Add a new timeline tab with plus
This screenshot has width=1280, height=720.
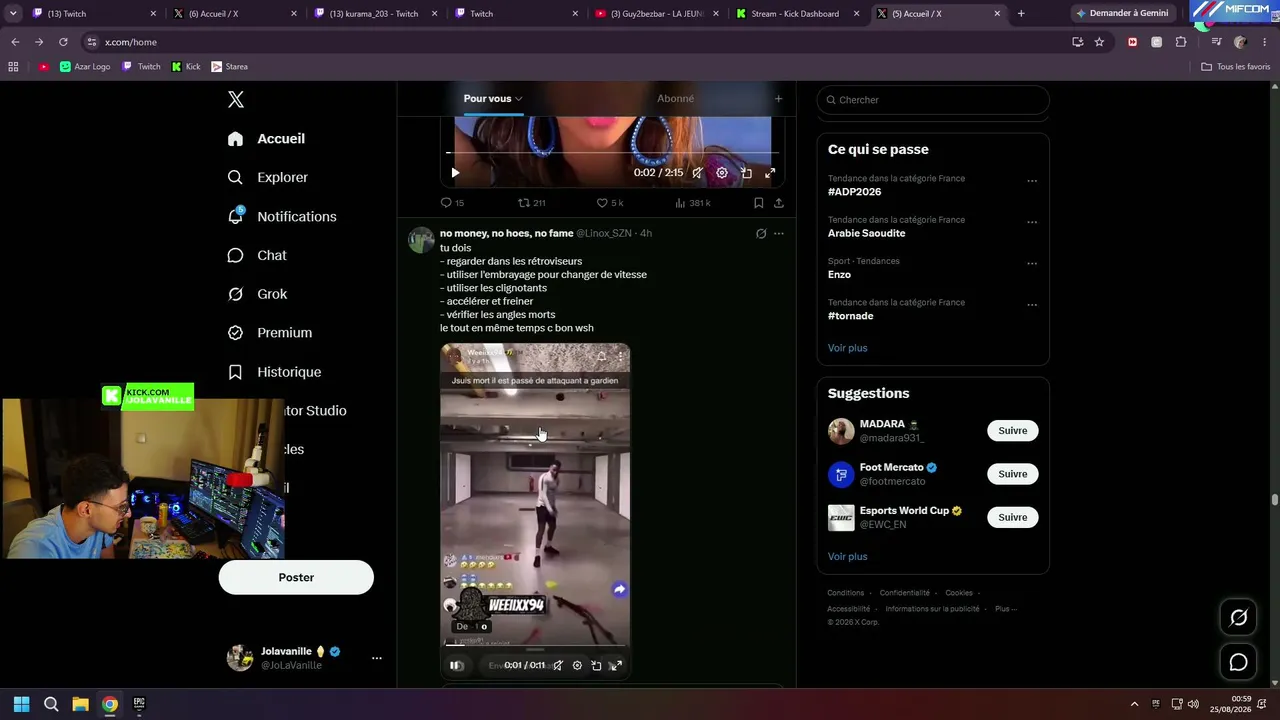[x=778, y=99]
